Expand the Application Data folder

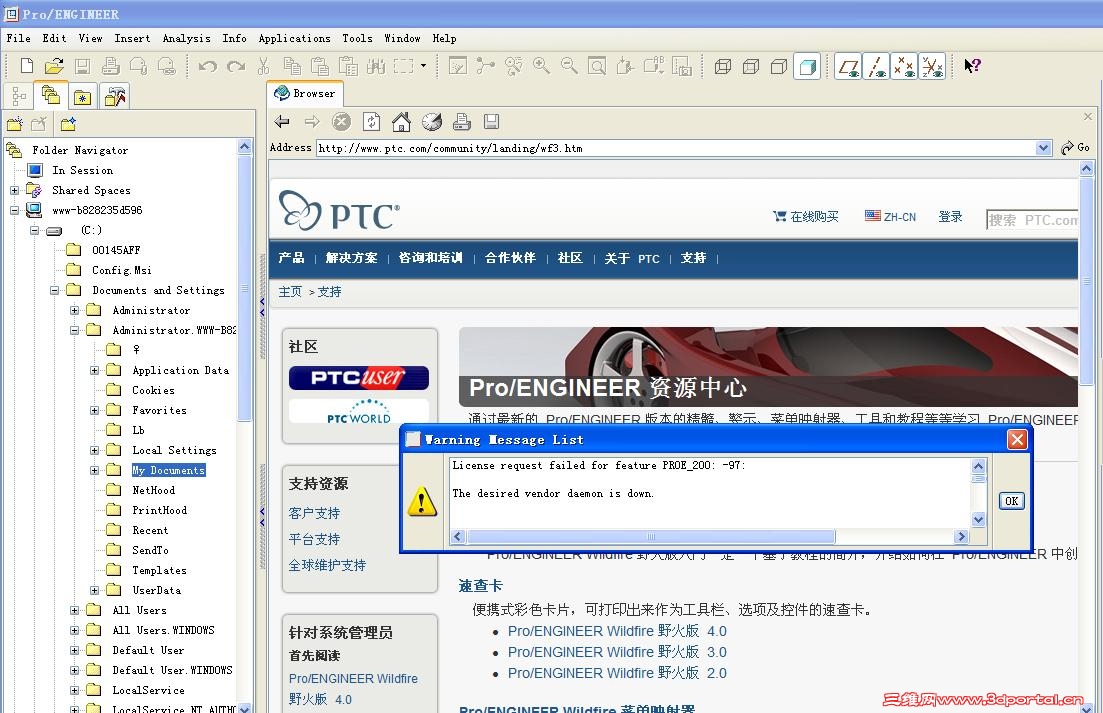[94, 371]
